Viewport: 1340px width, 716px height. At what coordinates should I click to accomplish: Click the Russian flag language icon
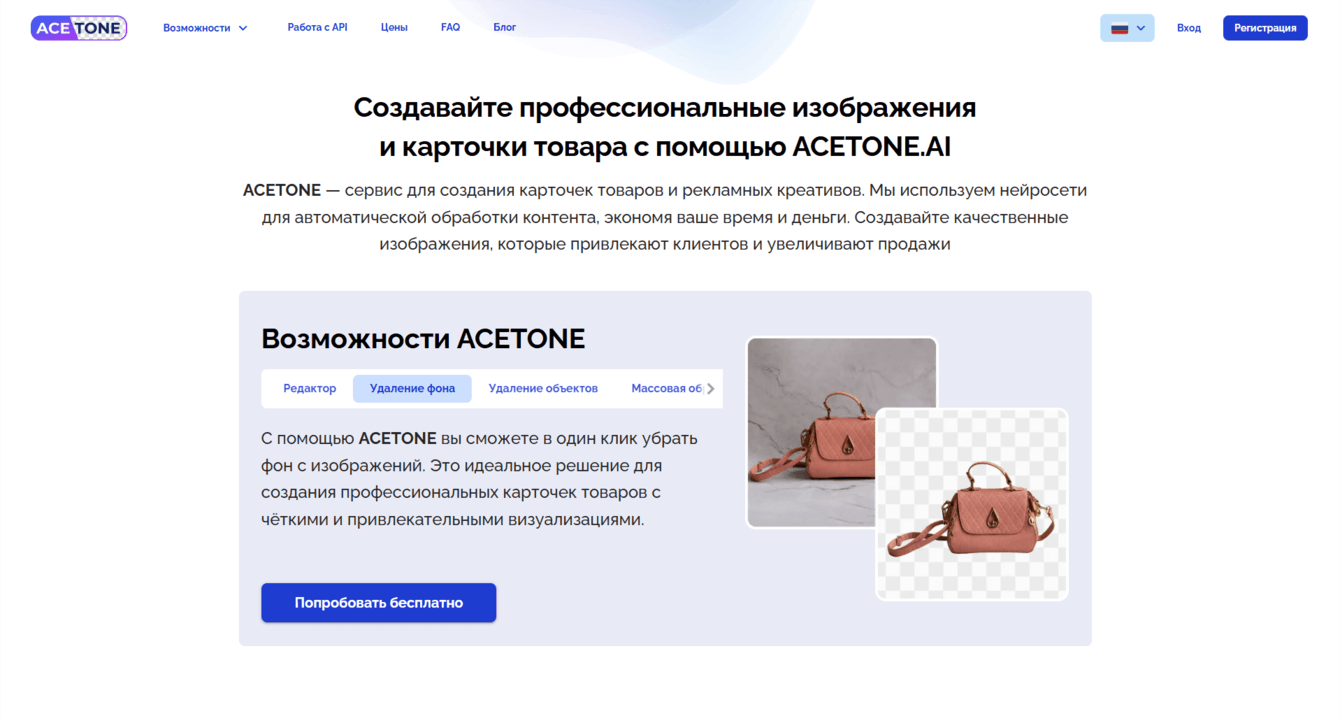coord(1119,28)
